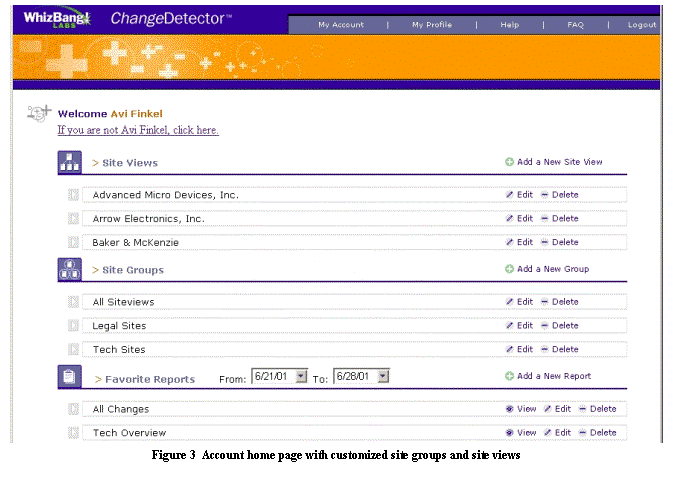Image resolution: width=674 pixels, height=478 pixels.
Task: Click the row handle icon beside Legal Sites
Action: 73,325
